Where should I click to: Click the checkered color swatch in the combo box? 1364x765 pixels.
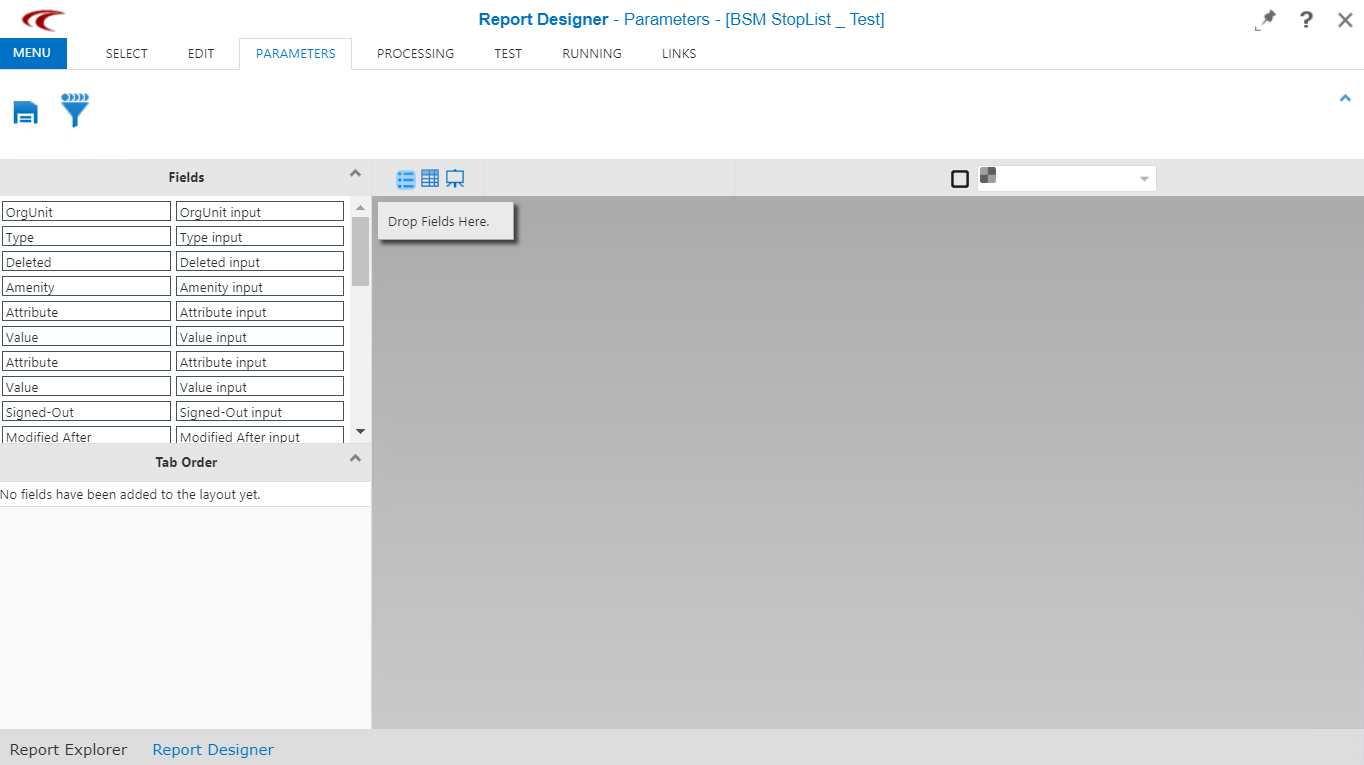coord(988,175)
